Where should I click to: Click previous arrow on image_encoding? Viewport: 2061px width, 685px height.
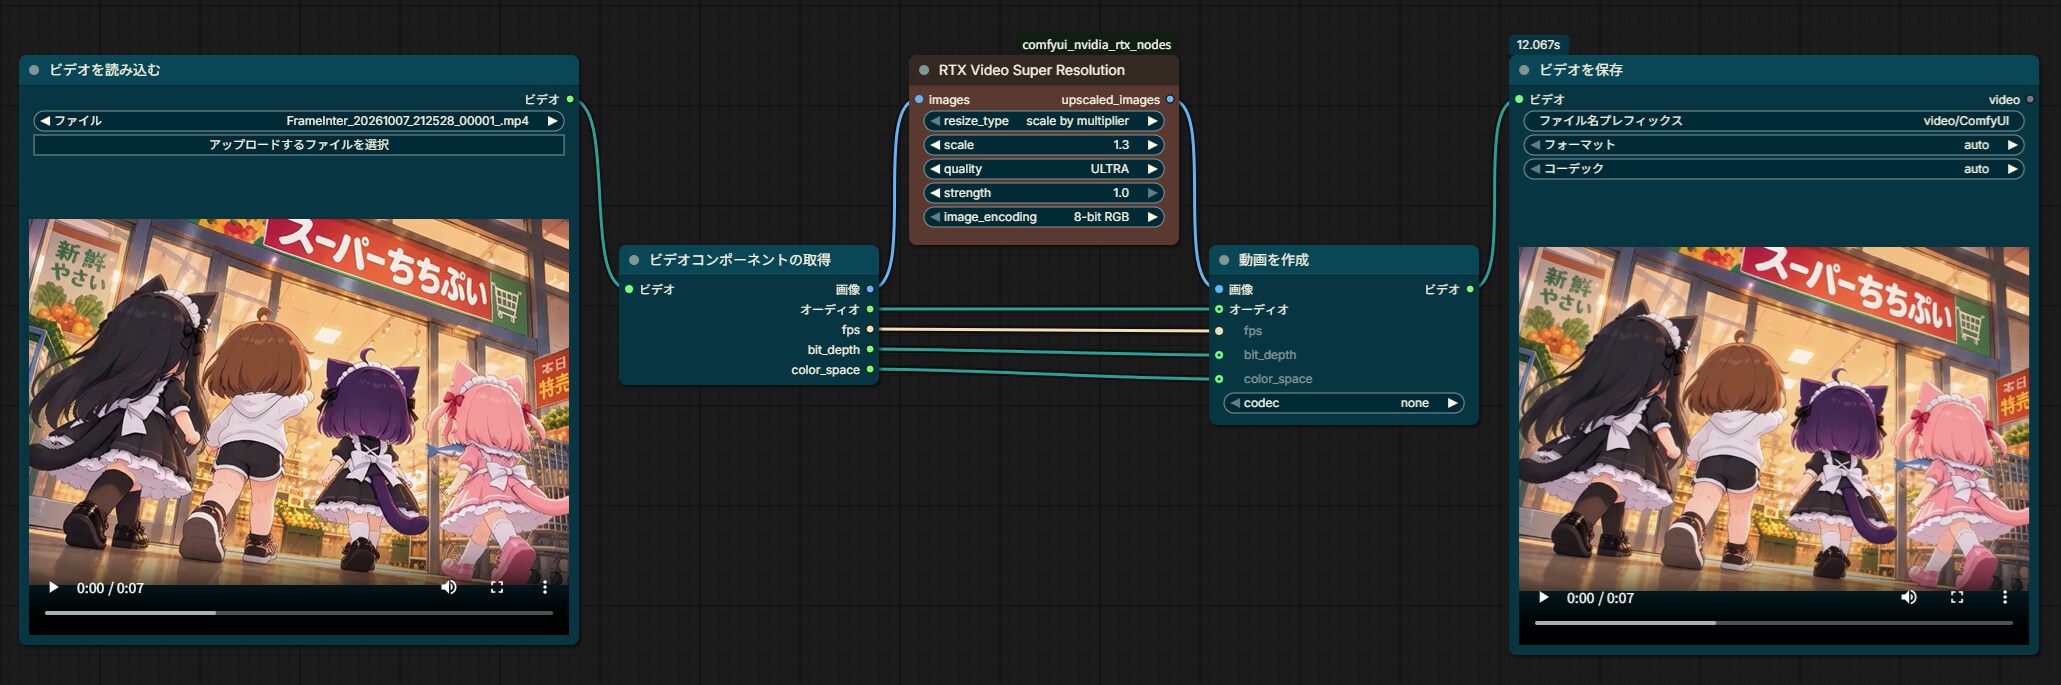[934, 217]
